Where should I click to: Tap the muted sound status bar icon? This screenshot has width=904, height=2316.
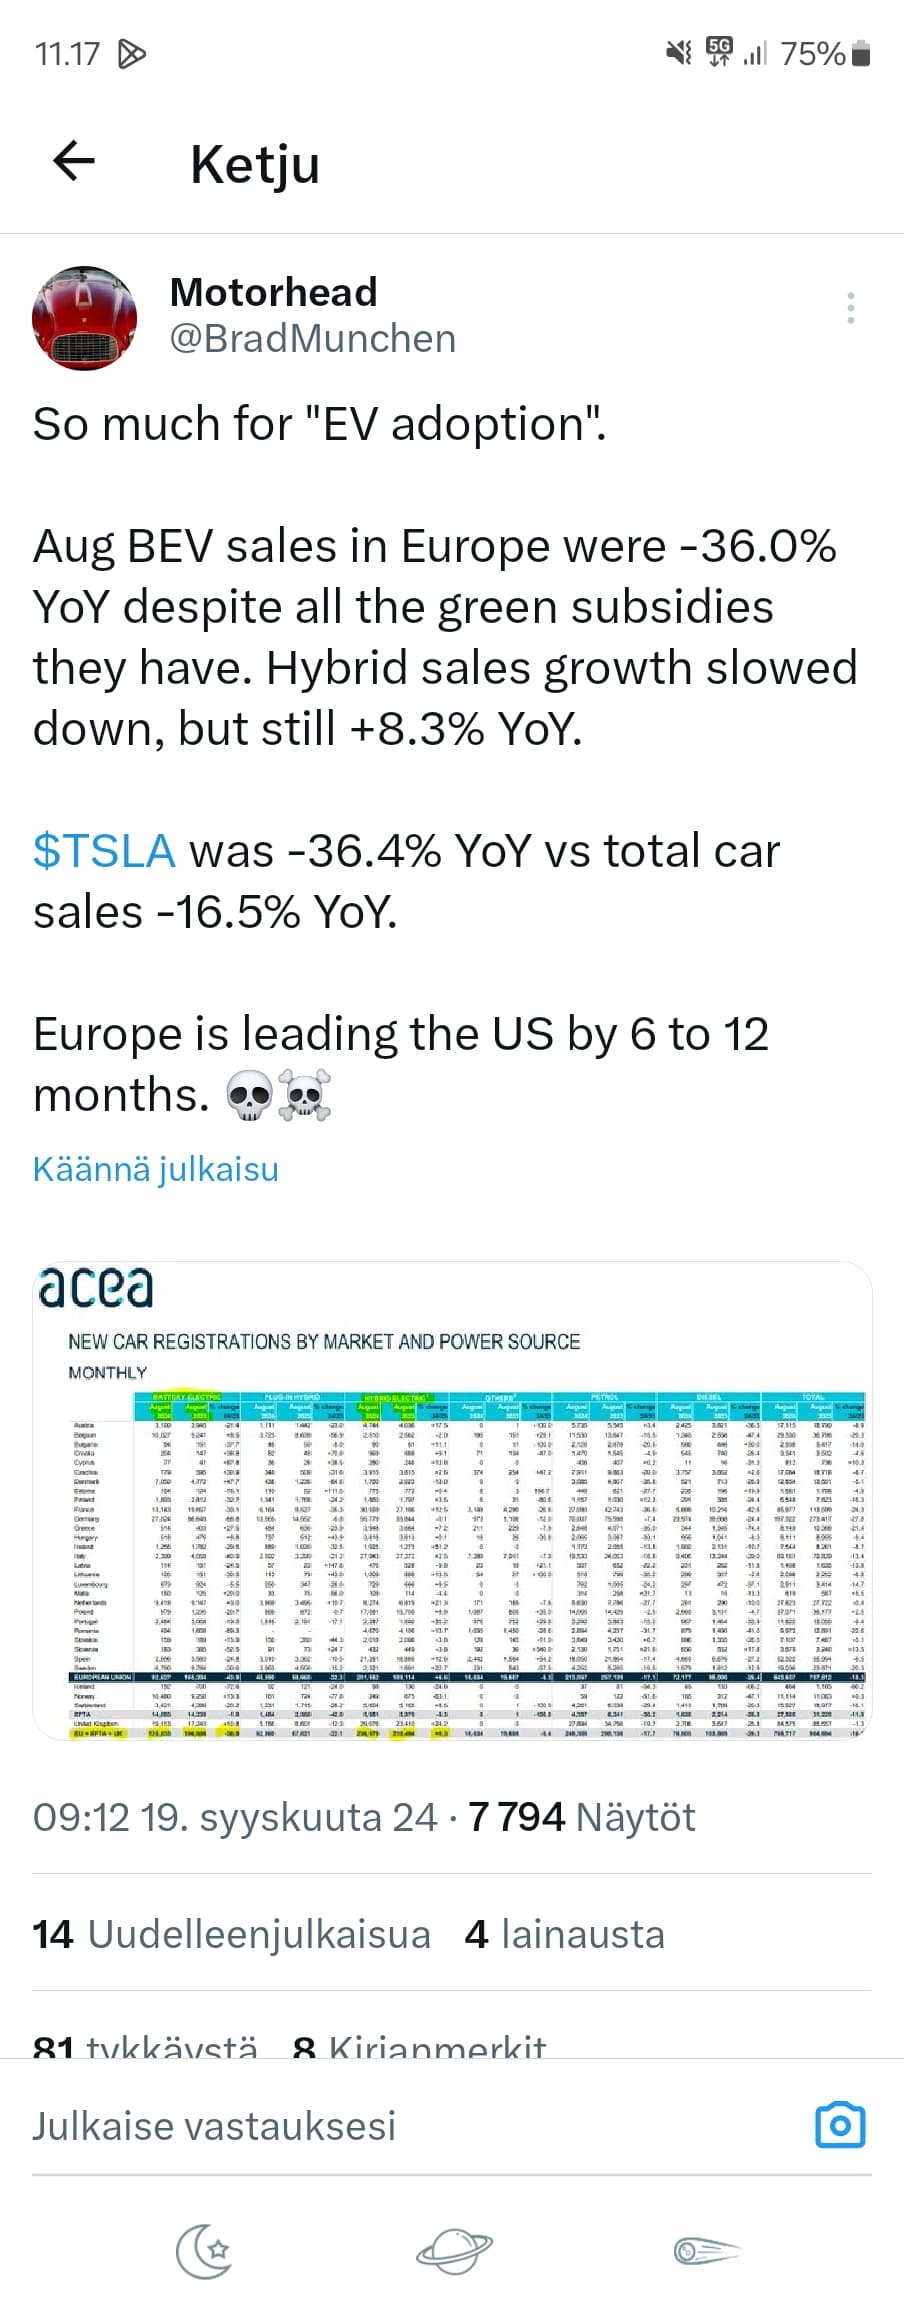tap(679, 53)
